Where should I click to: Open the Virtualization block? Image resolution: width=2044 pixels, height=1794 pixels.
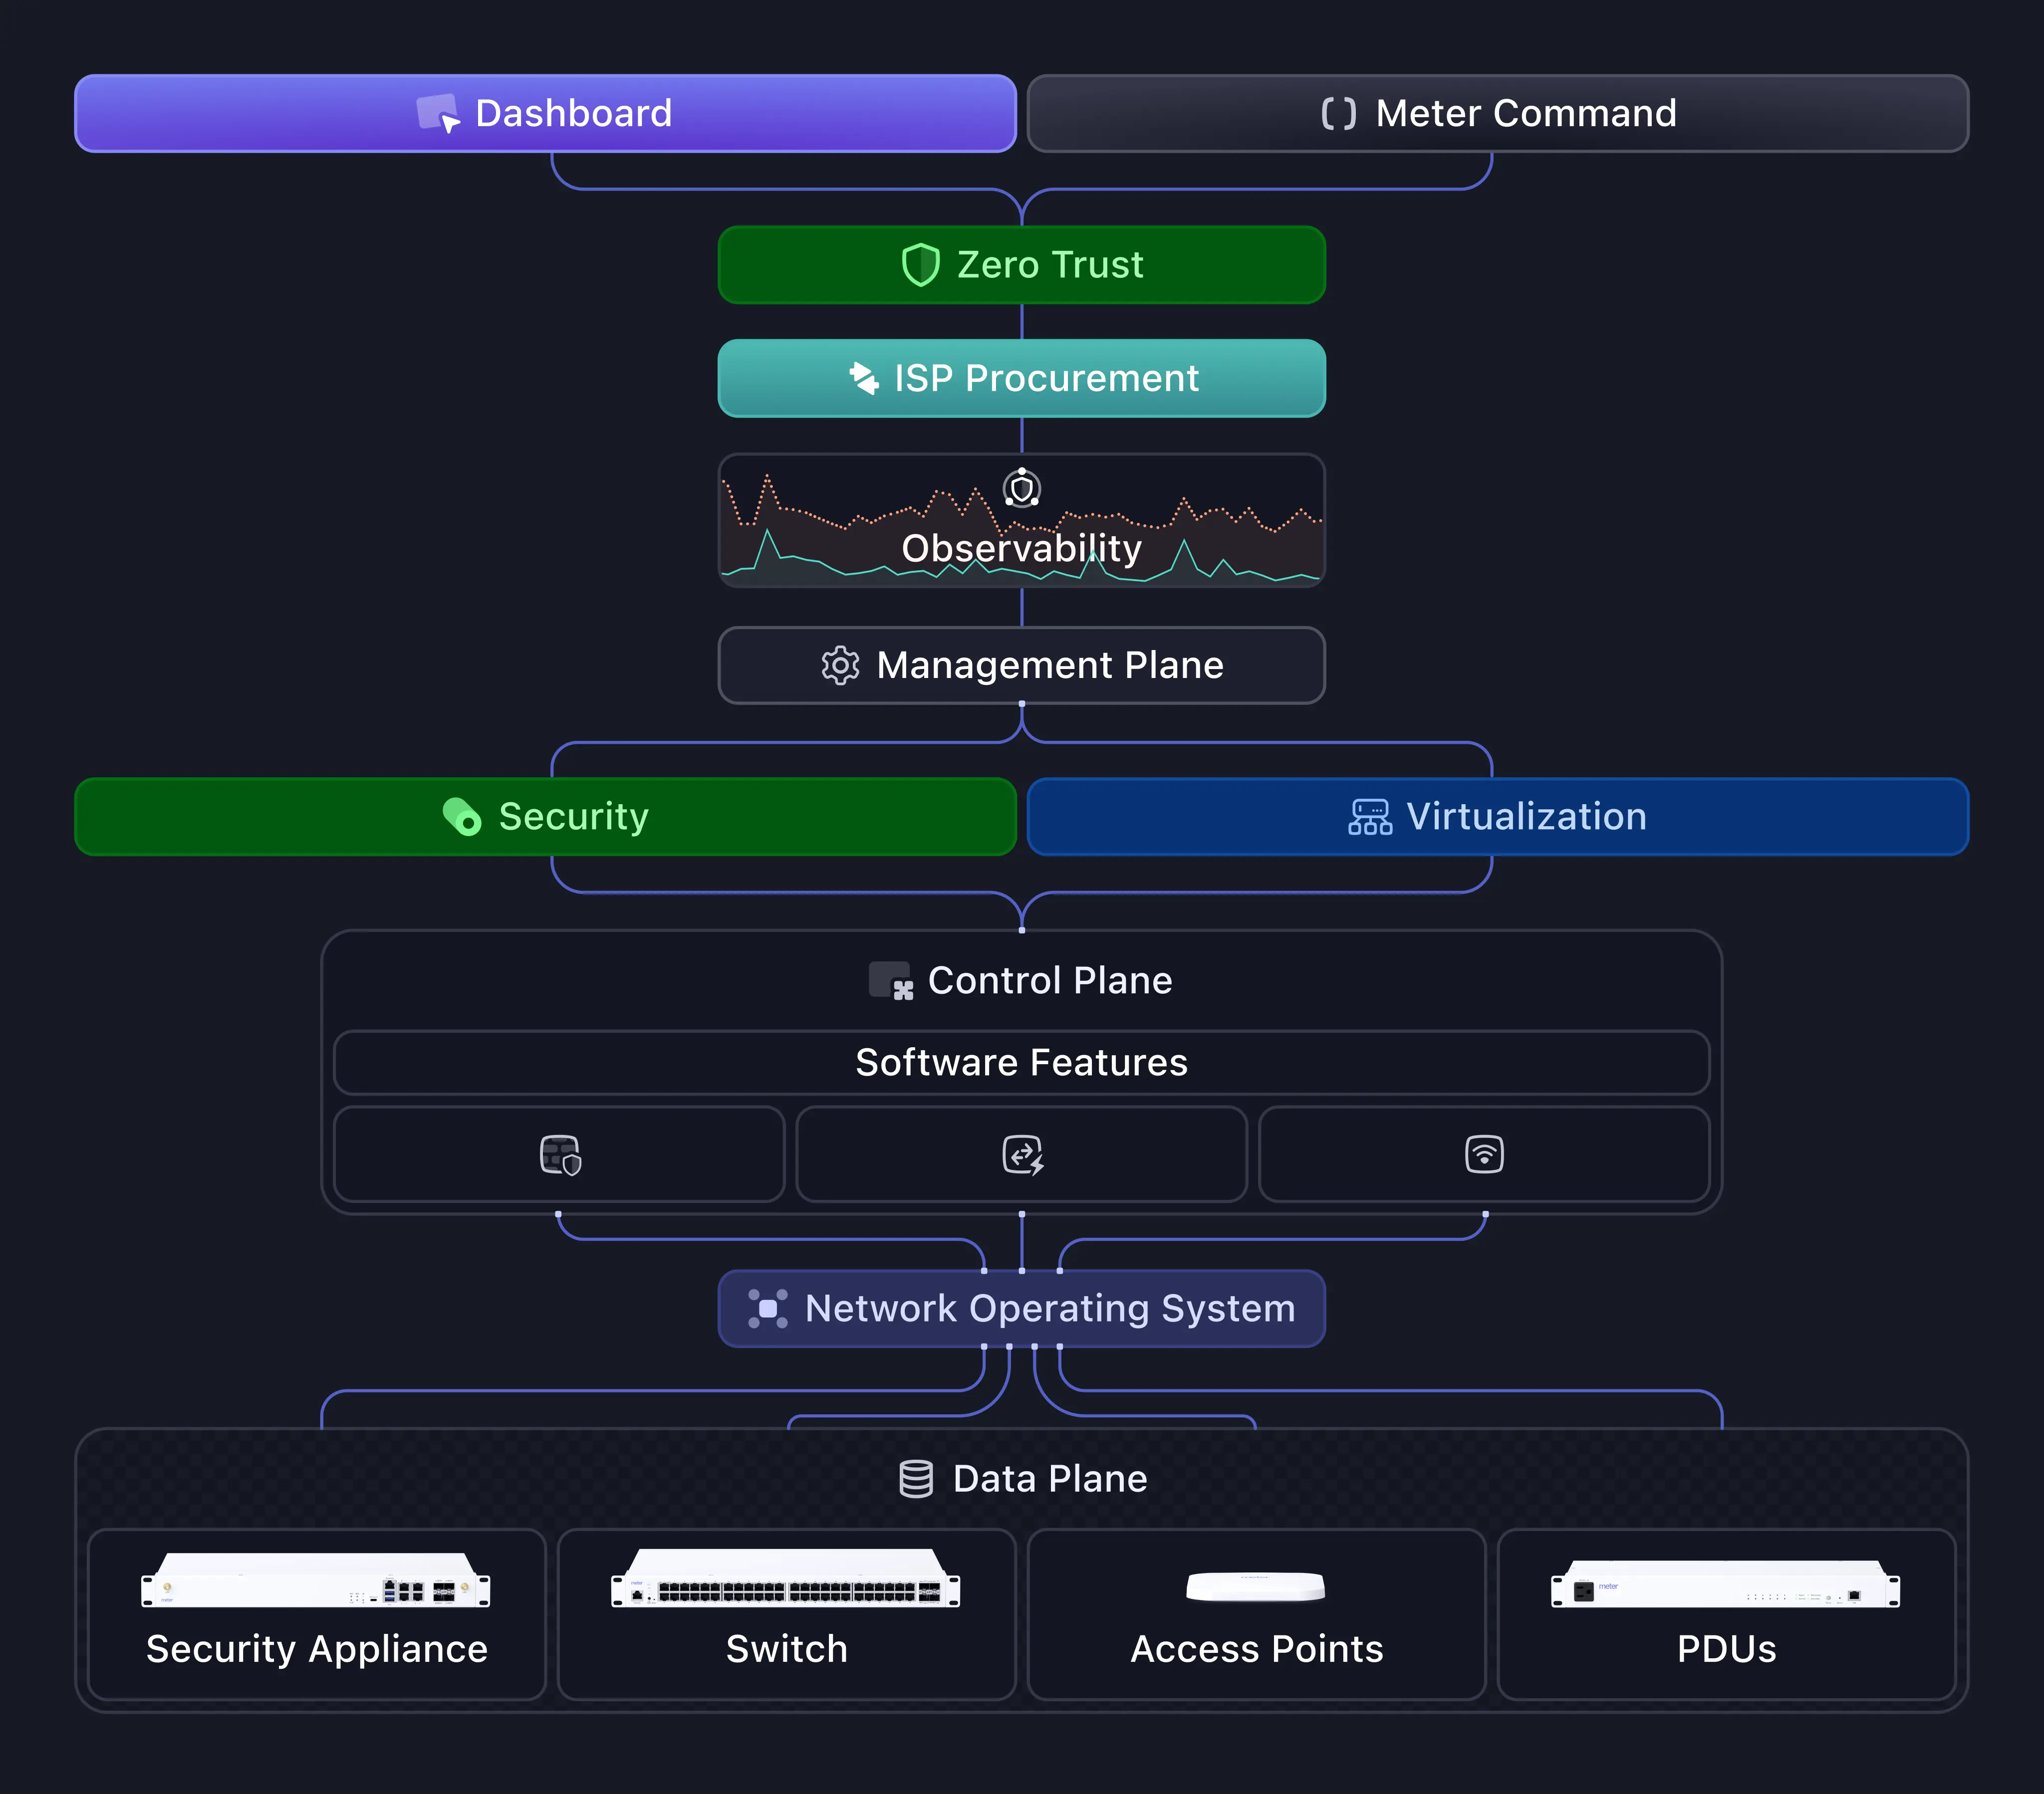click(x=1498, y=816)
